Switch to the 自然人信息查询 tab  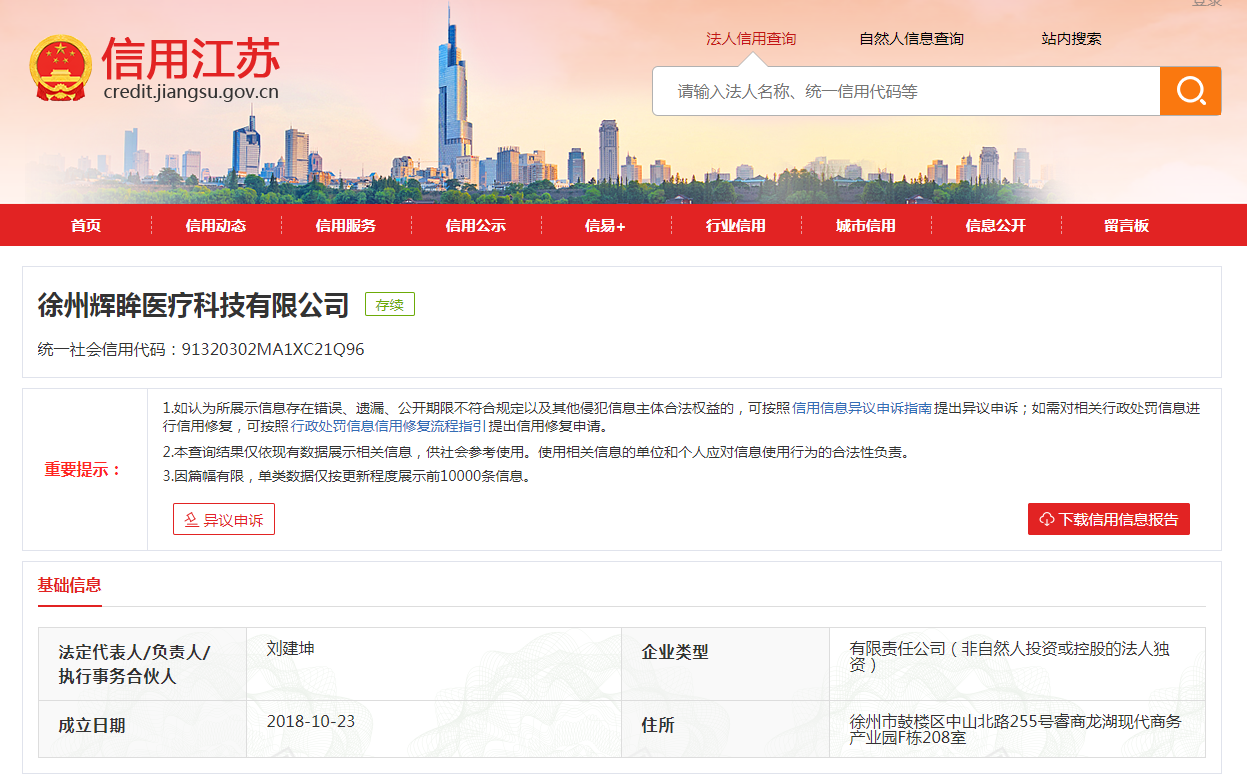911,39
